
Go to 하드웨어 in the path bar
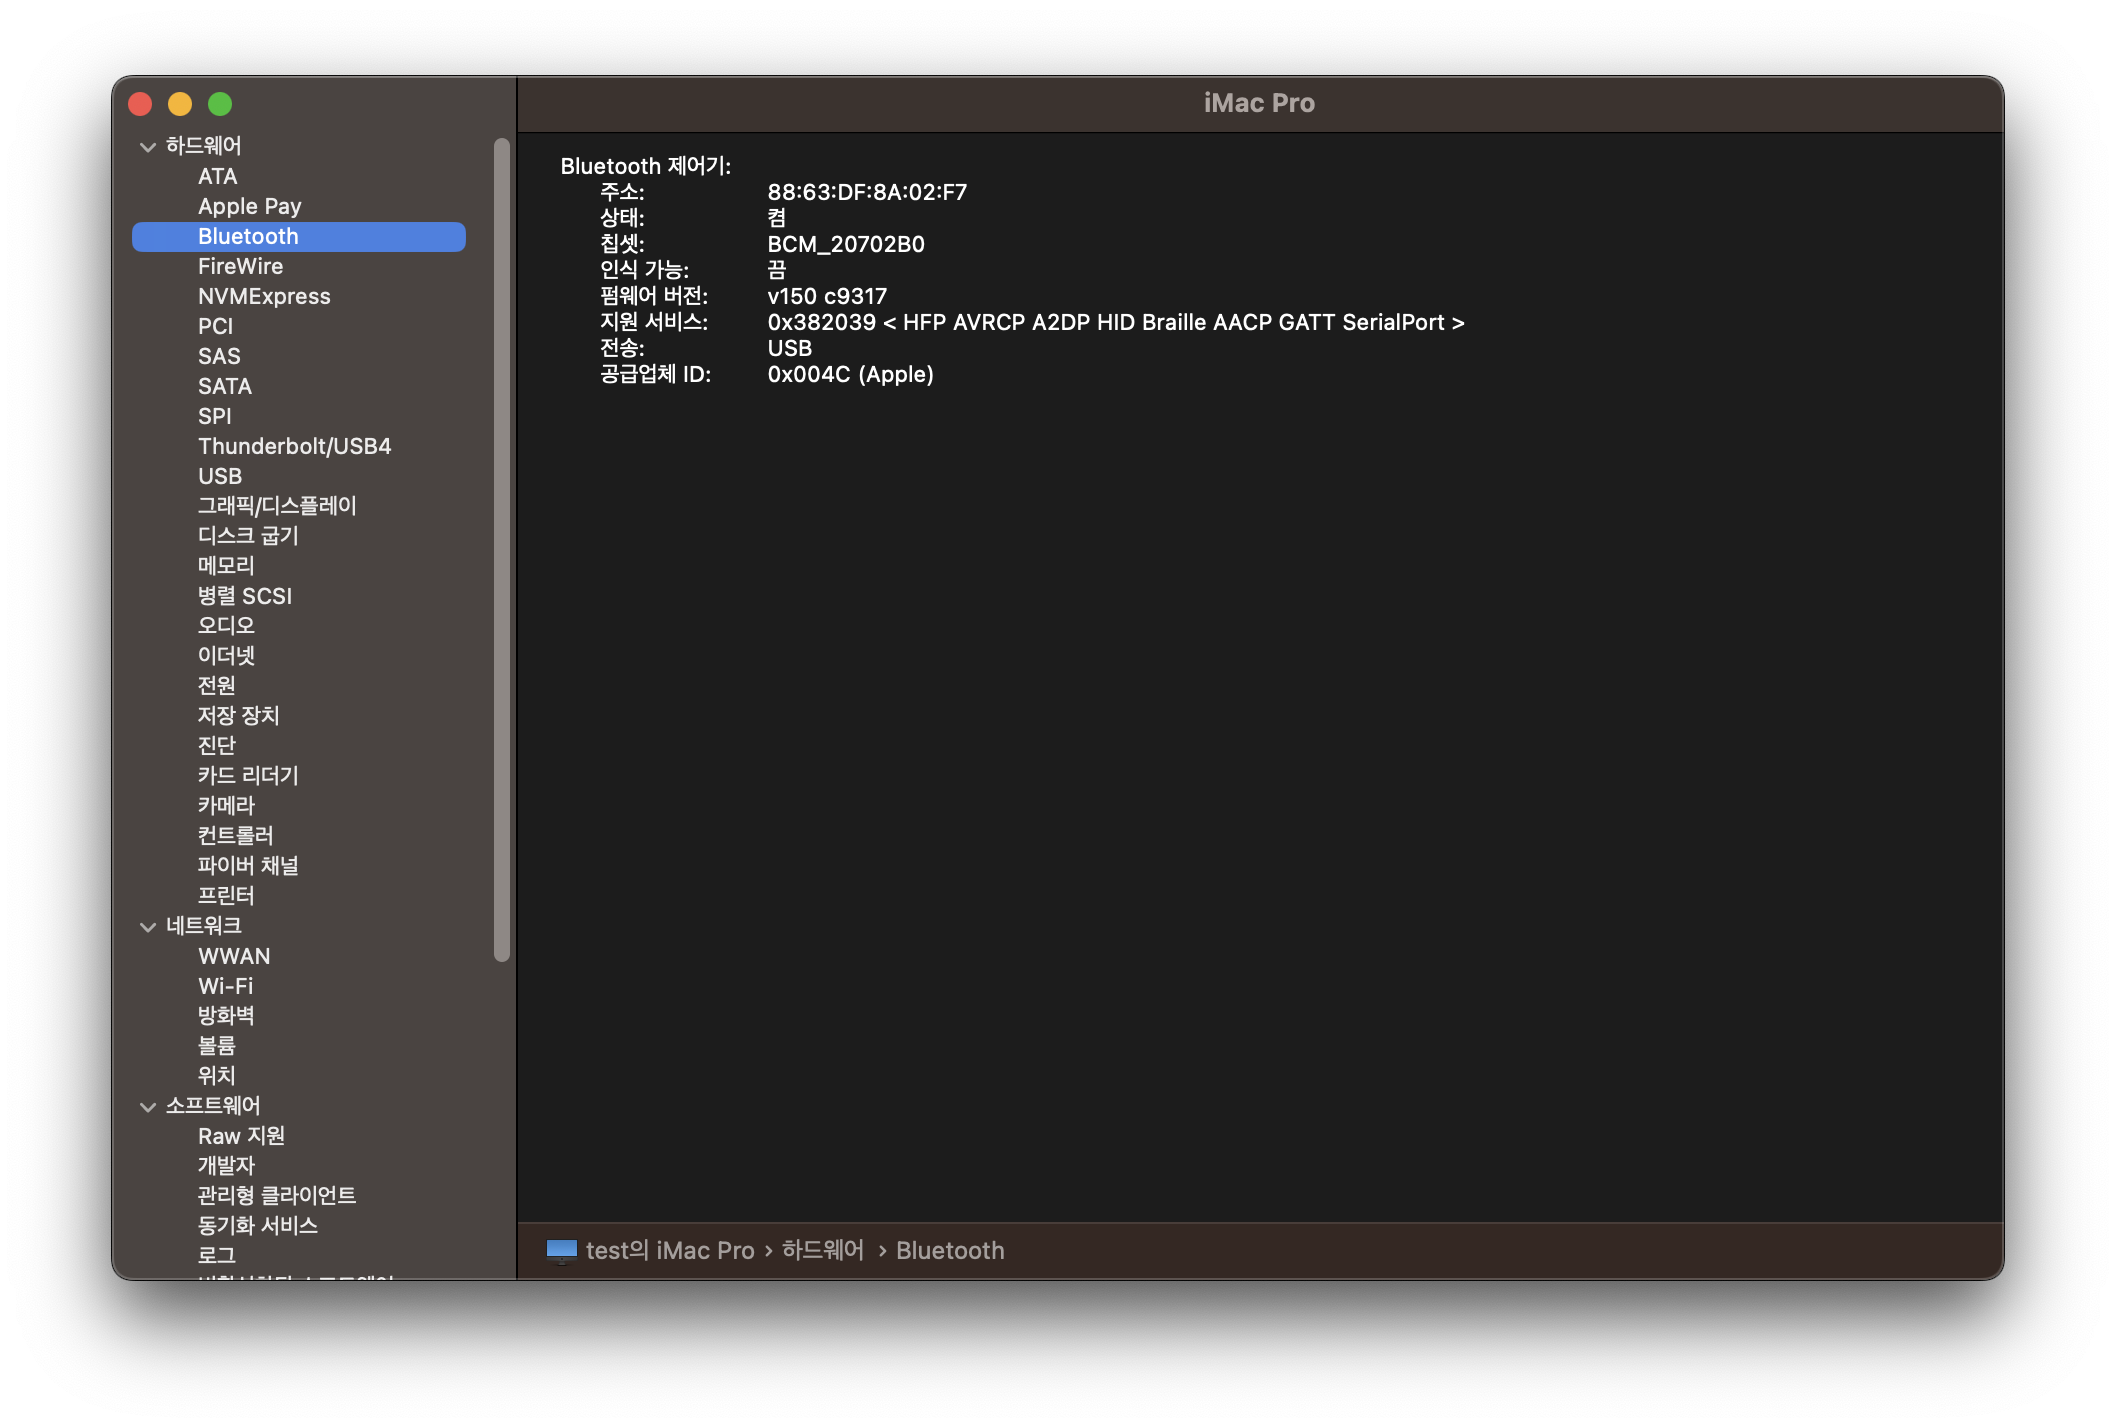tap(823, 1251)
